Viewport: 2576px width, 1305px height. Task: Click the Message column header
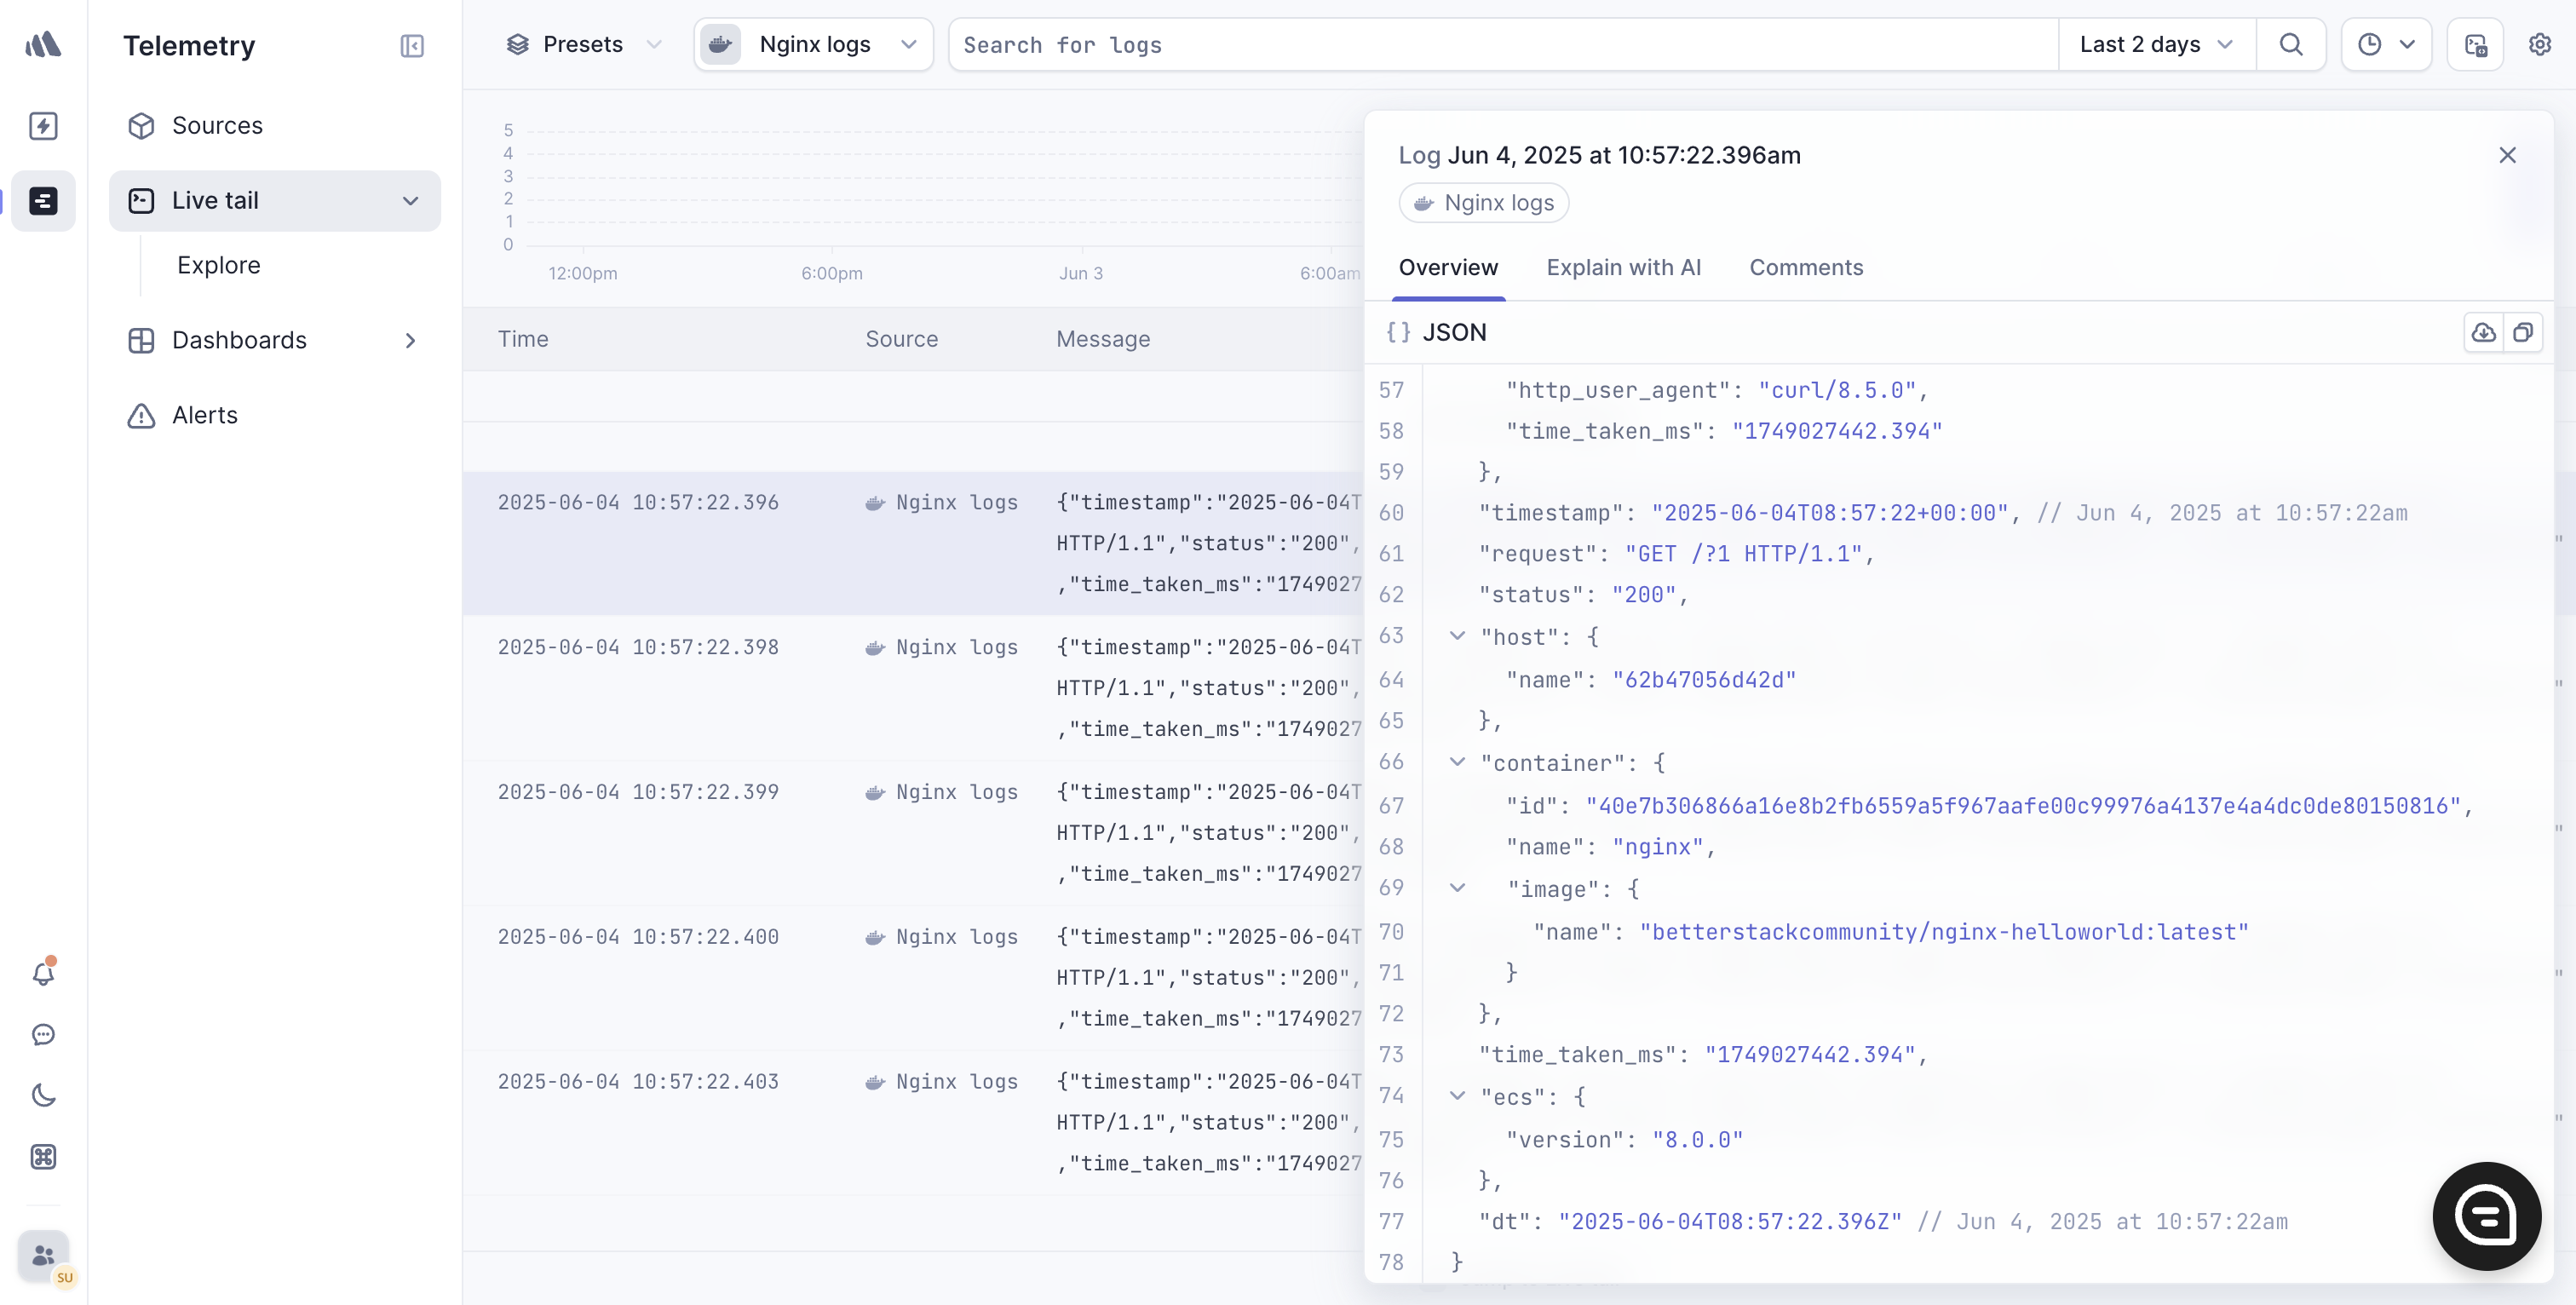coord(1103,339)
